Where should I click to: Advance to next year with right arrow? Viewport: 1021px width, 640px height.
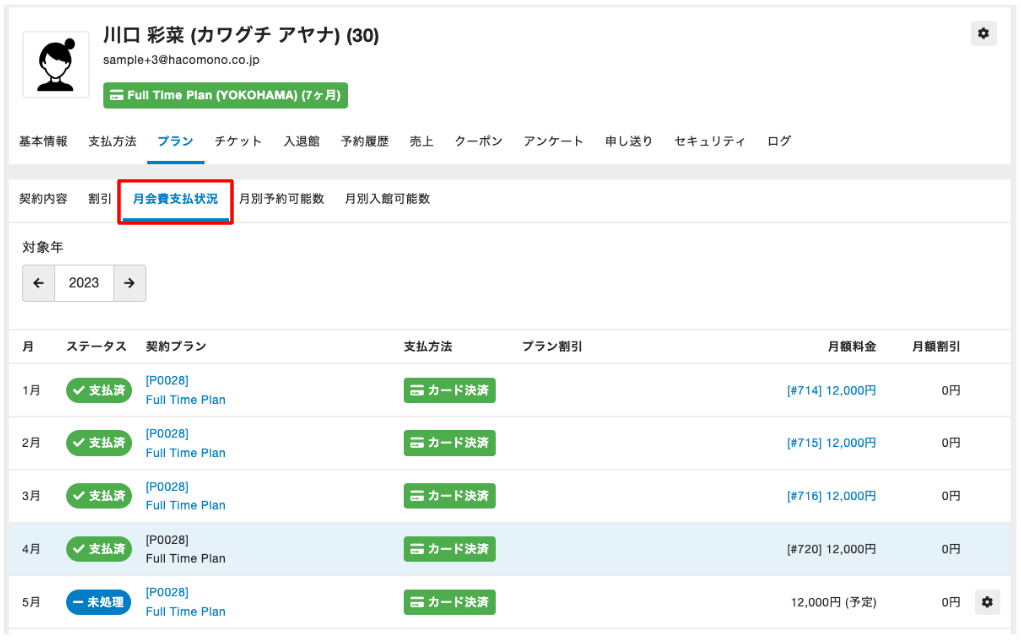coord(129,283)
